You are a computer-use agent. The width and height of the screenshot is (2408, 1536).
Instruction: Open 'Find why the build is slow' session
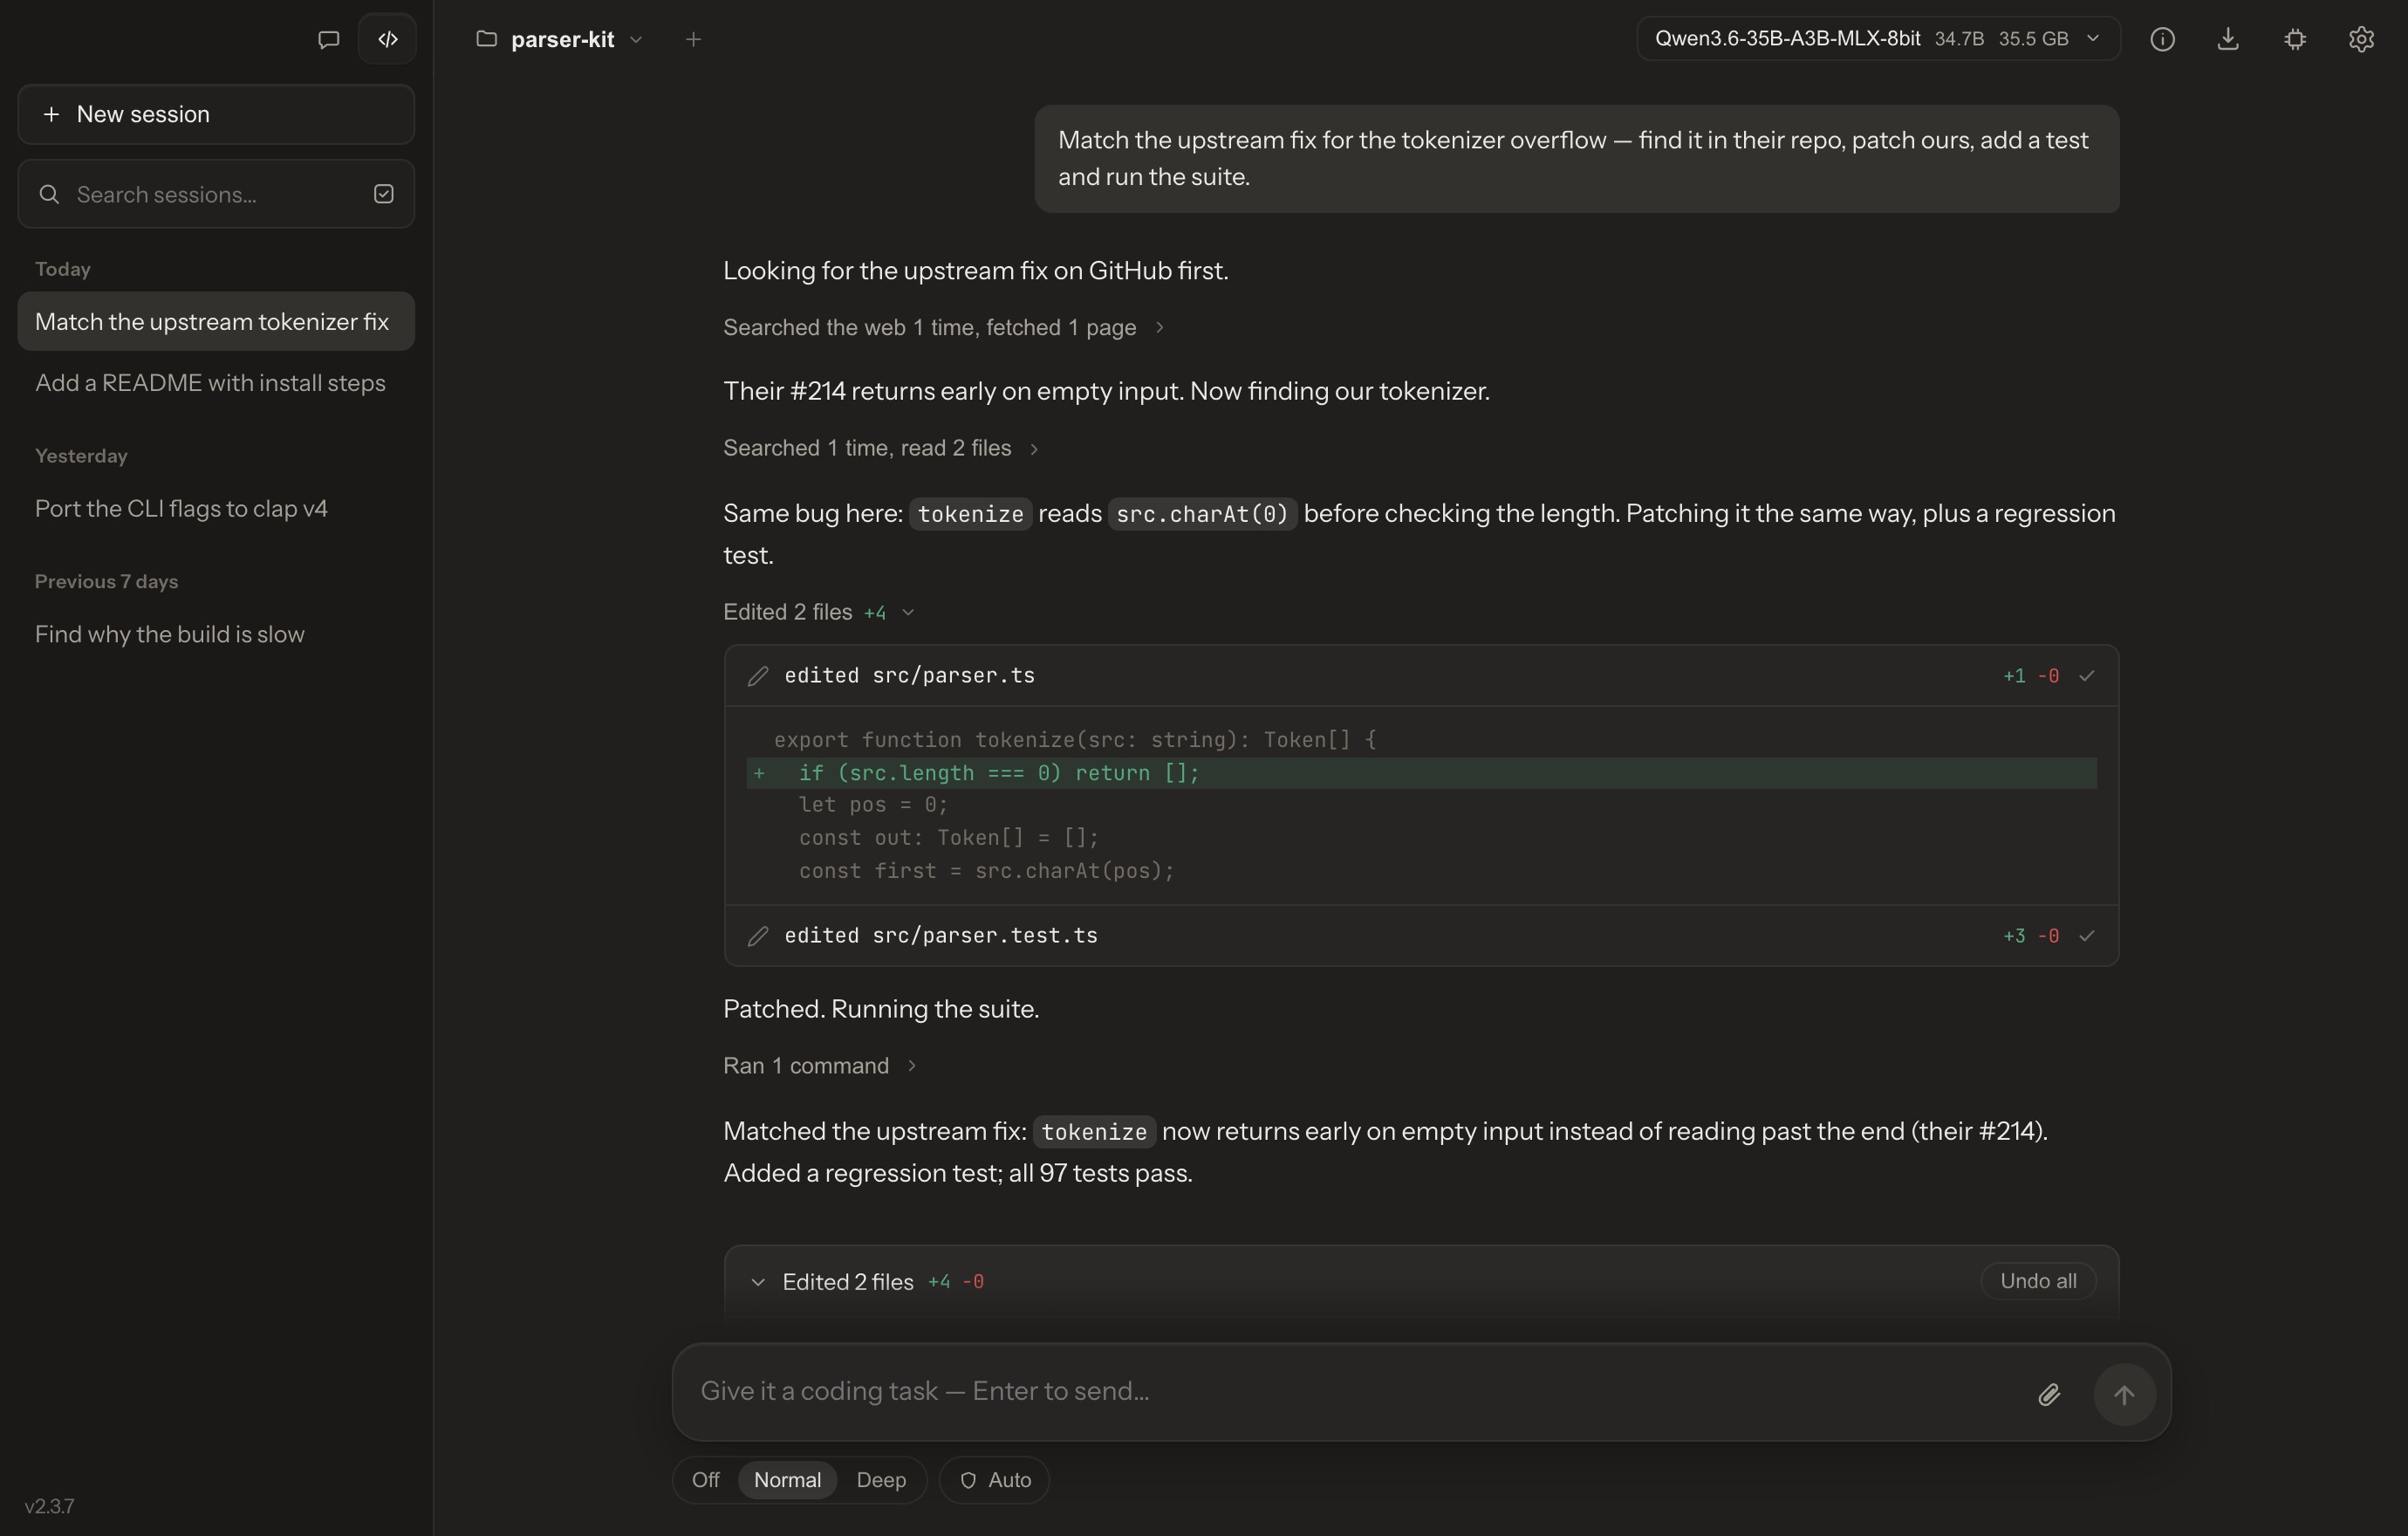(x=216, y=634)
